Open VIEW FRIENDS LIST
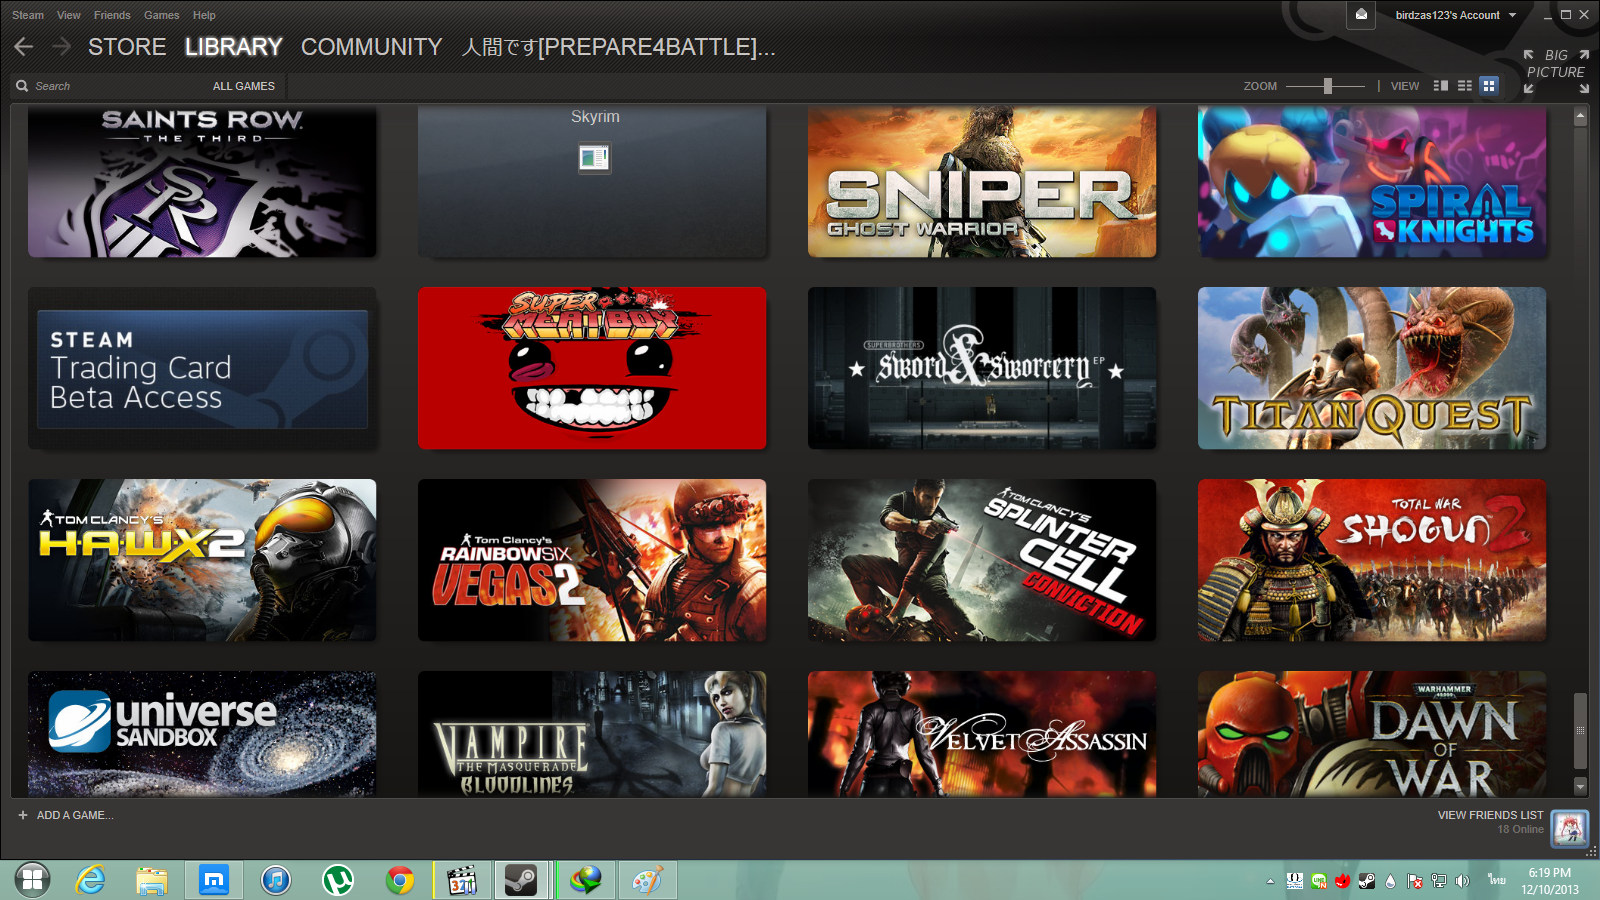 click(x=1490, y=815)
